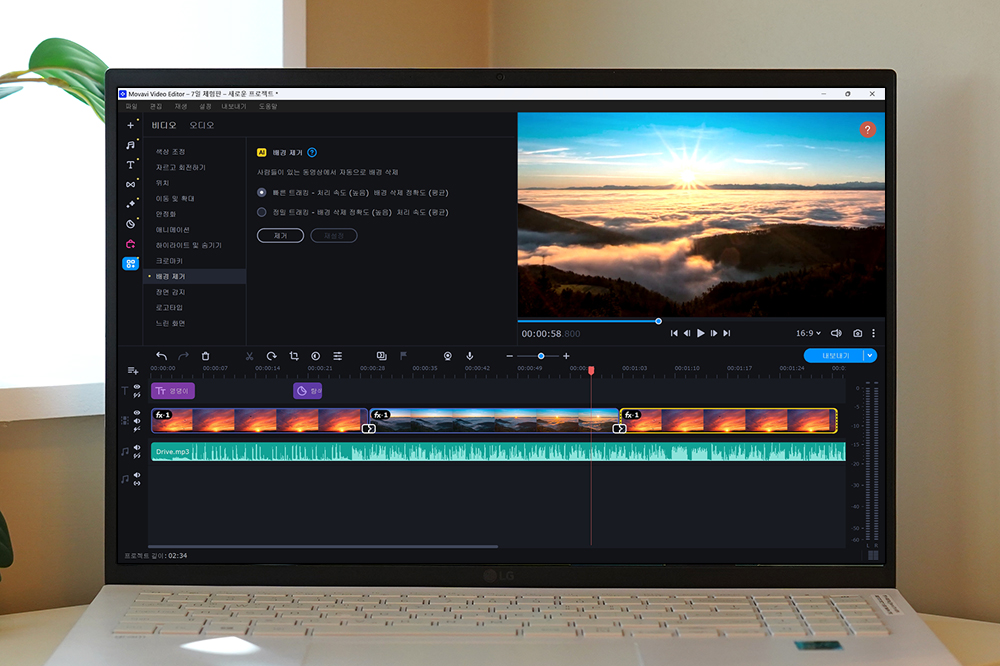Toggle eye visibility on the title track
Image resolution: width=1000 pixels, height=666 pixels.
pos(136,387)
